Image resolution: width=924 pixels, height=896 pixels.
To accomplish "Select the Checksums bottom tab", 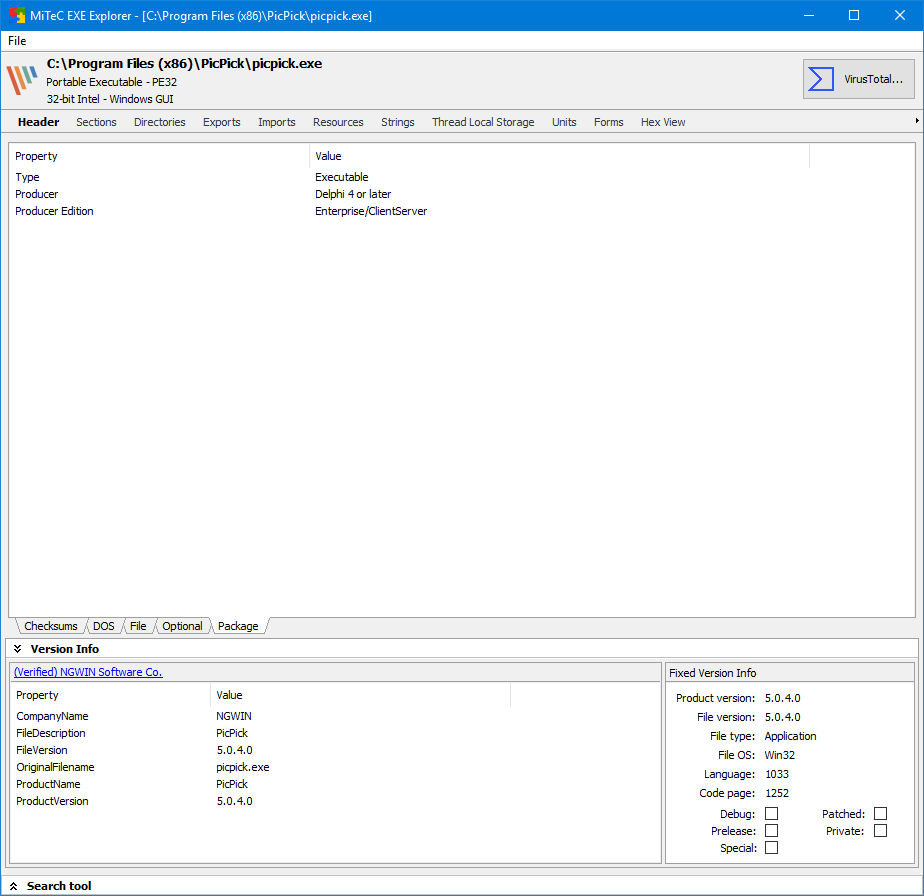I will click(51, 626).
